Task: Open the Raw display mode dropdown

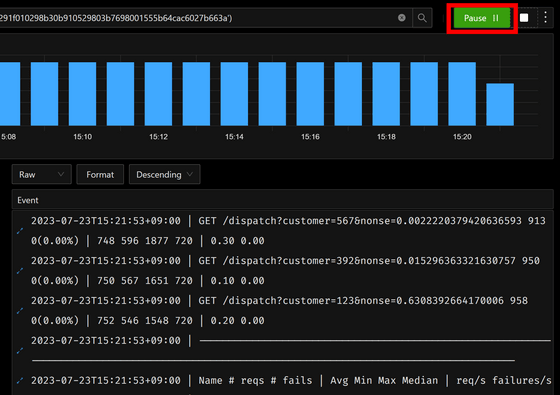Action: pos(41,174)
